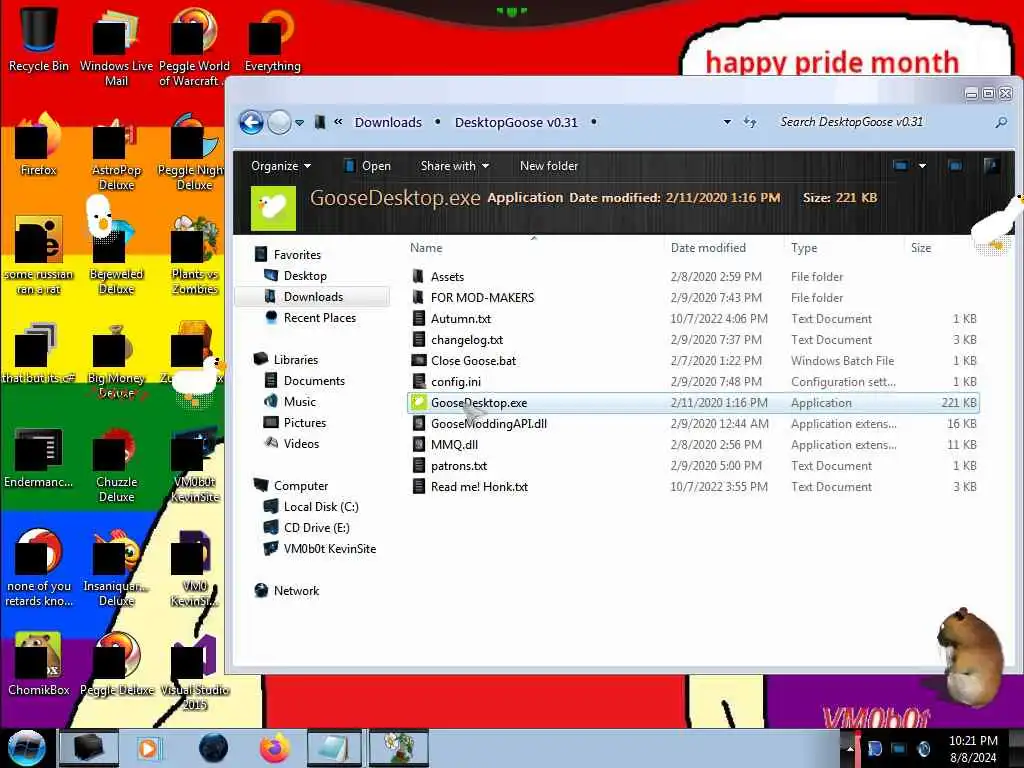Open the Music library
Viewport: 1024px width, 768px height.
tap(299, 402)
